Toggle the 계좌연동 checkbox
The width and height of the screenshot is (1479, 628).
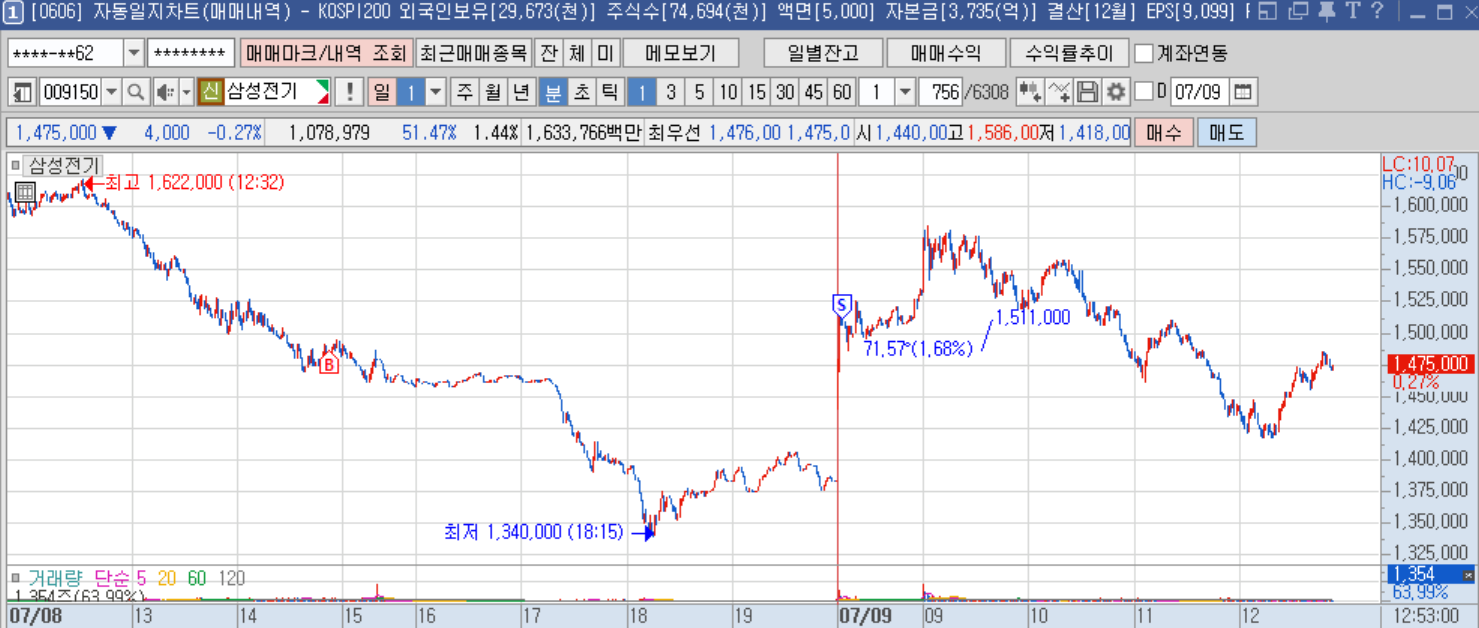point(1145,53)
